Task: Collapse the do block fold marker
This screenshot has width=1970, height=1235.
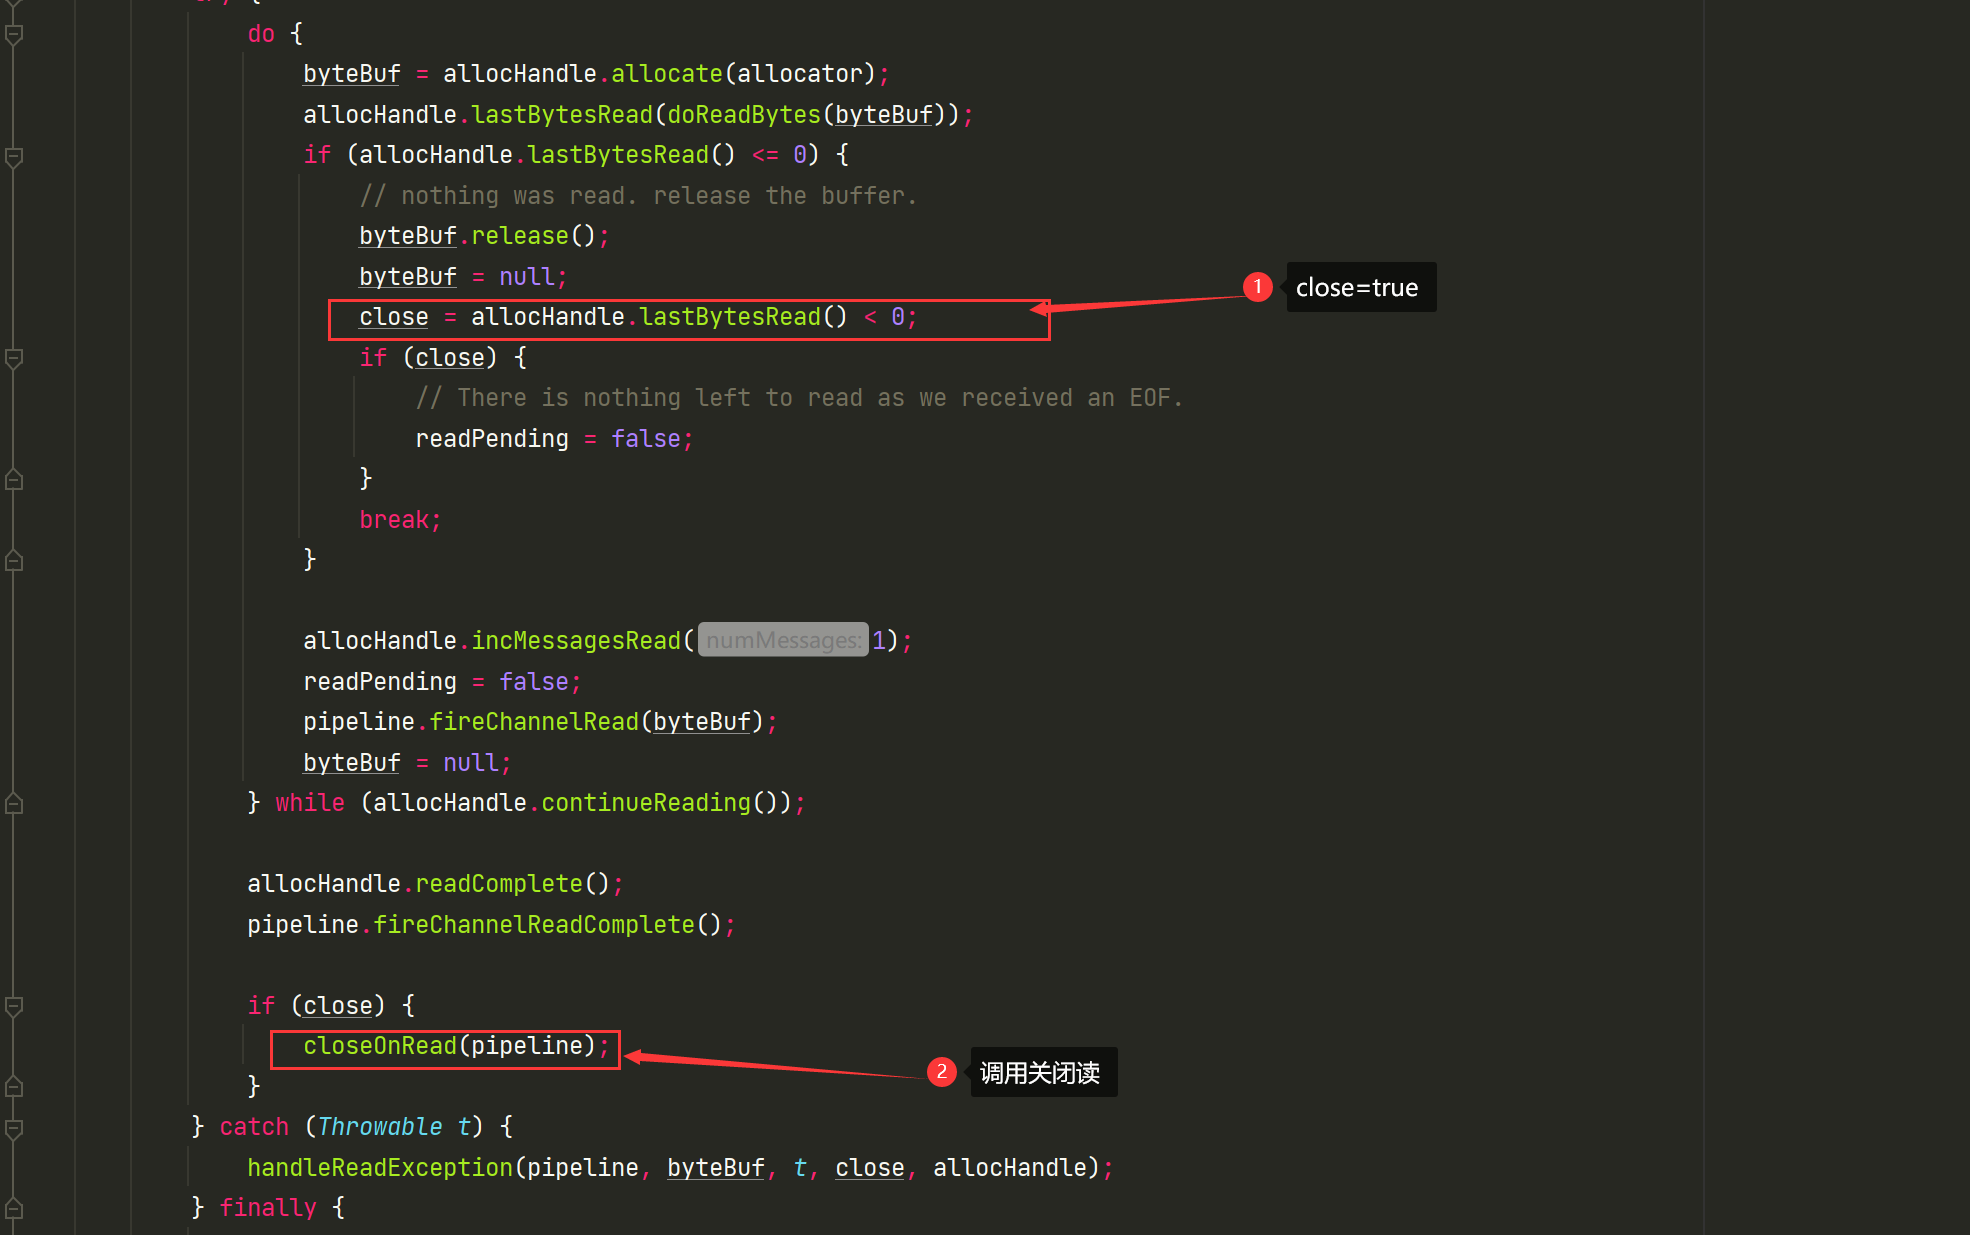Action: click(14, 35)
